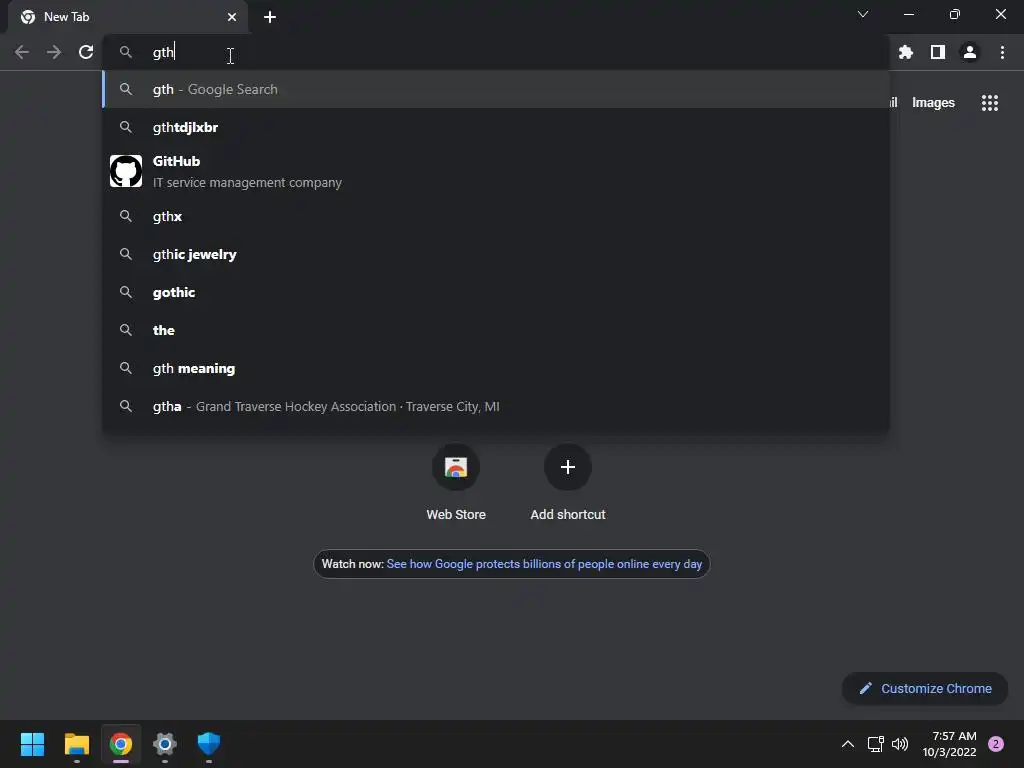Toggle the side panel icon
The image size is (1024, 768).
coord(938,52)
